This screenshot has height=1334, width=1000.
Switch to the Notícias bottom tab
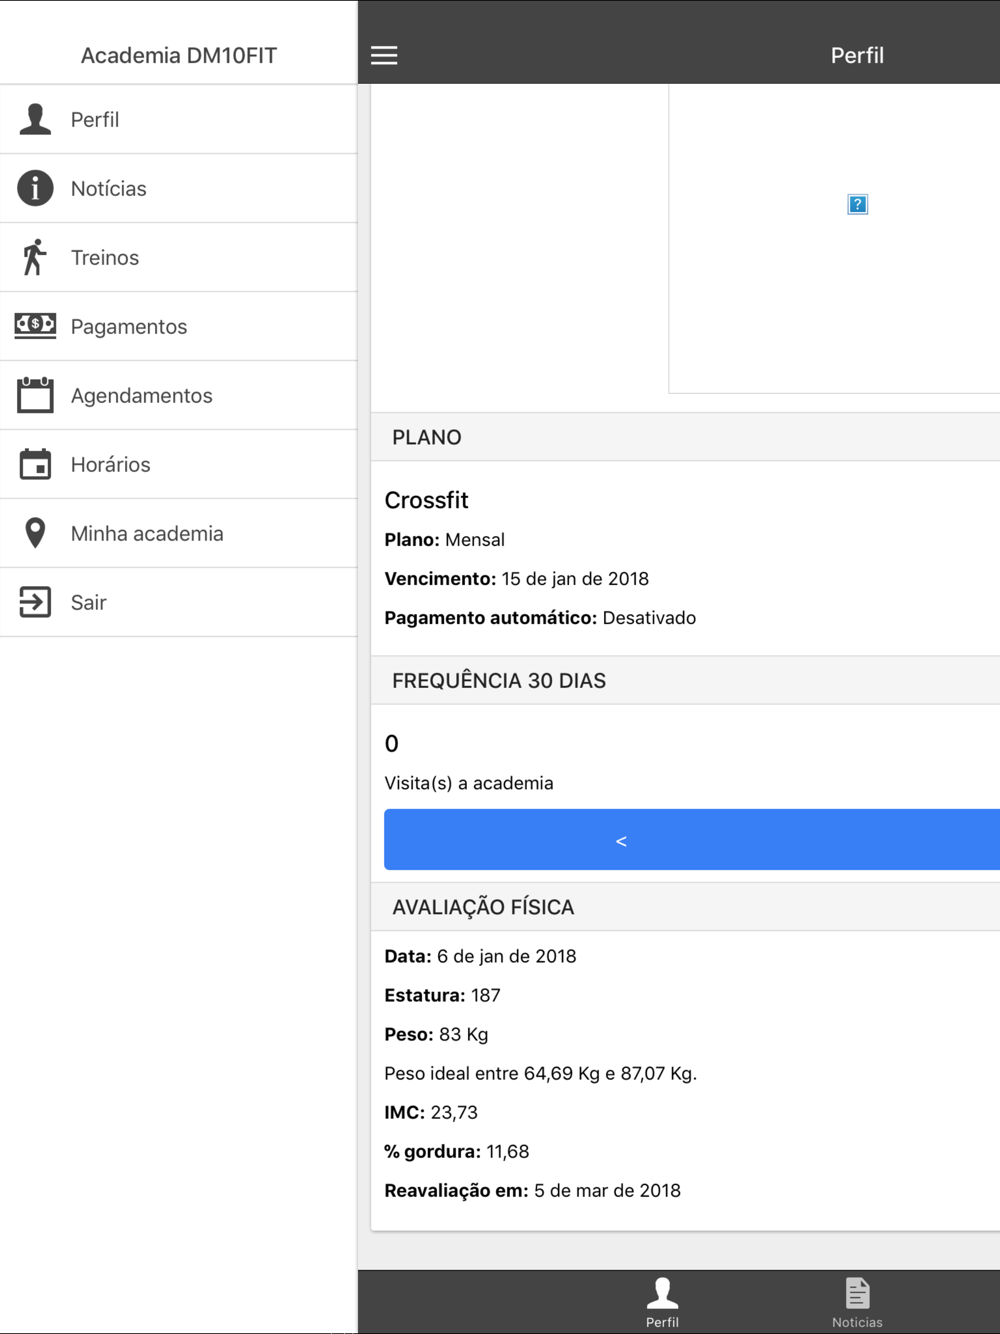coord(857,1301)
